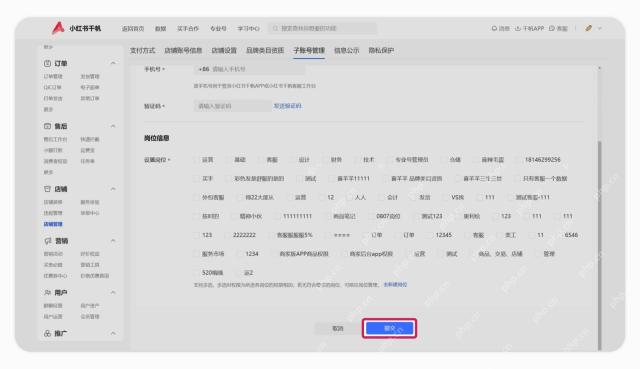640x369 pixels.
Task: Collapse the 推广 sidebar section
Action: [113, 333]
